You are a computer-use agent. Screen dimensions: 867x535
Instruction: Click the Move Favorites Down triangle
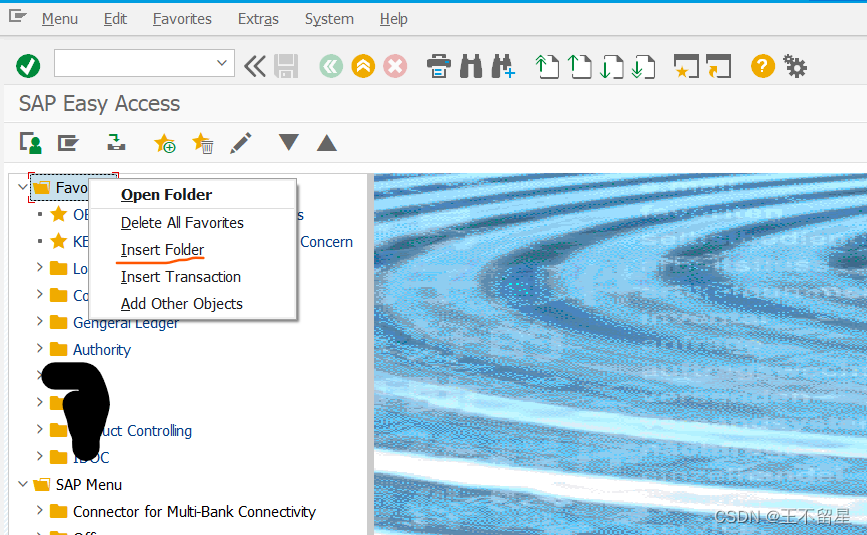pyautogui.click(x=289, y=143)
